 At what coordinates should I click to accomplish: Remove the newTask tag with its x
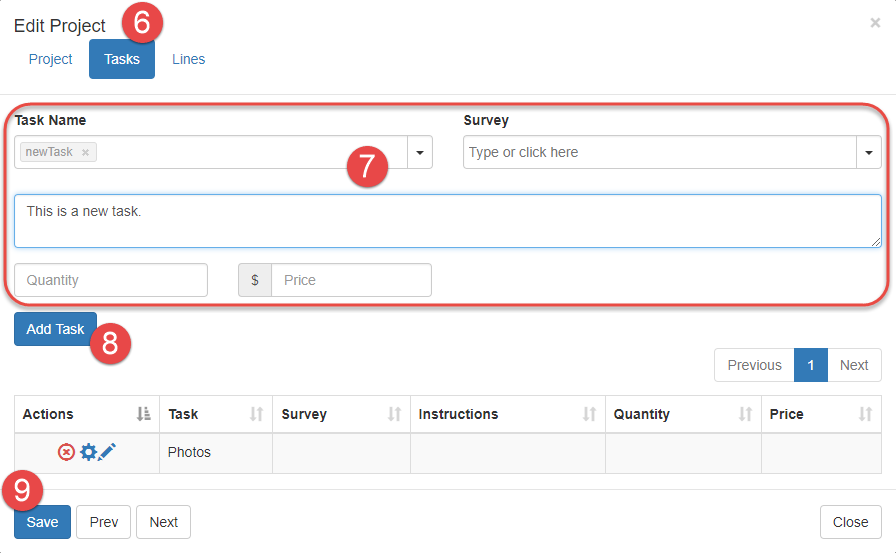[86, 152]
